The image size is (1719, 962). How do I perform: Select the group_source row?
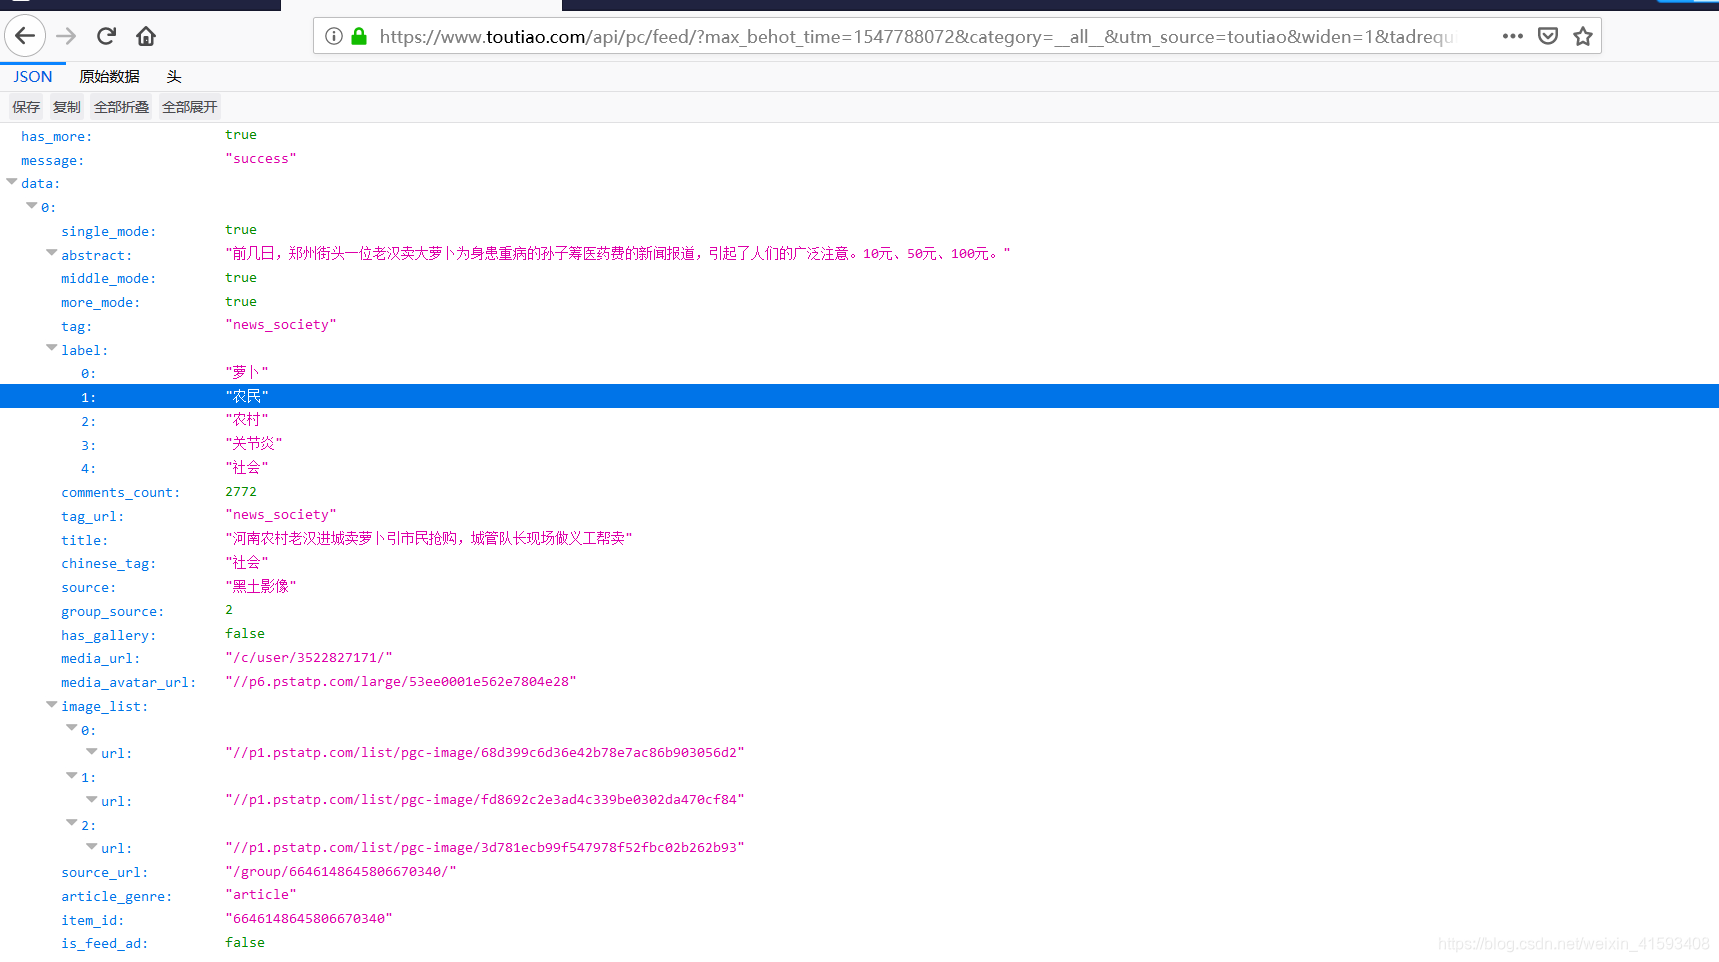click(x=859, y=611)
